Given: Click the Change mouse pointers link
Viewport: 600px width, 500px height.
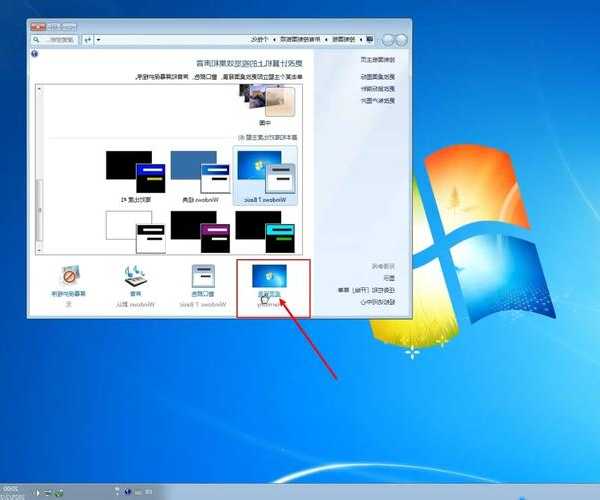Looking at the screenshot, I should (x=378, y=88).
